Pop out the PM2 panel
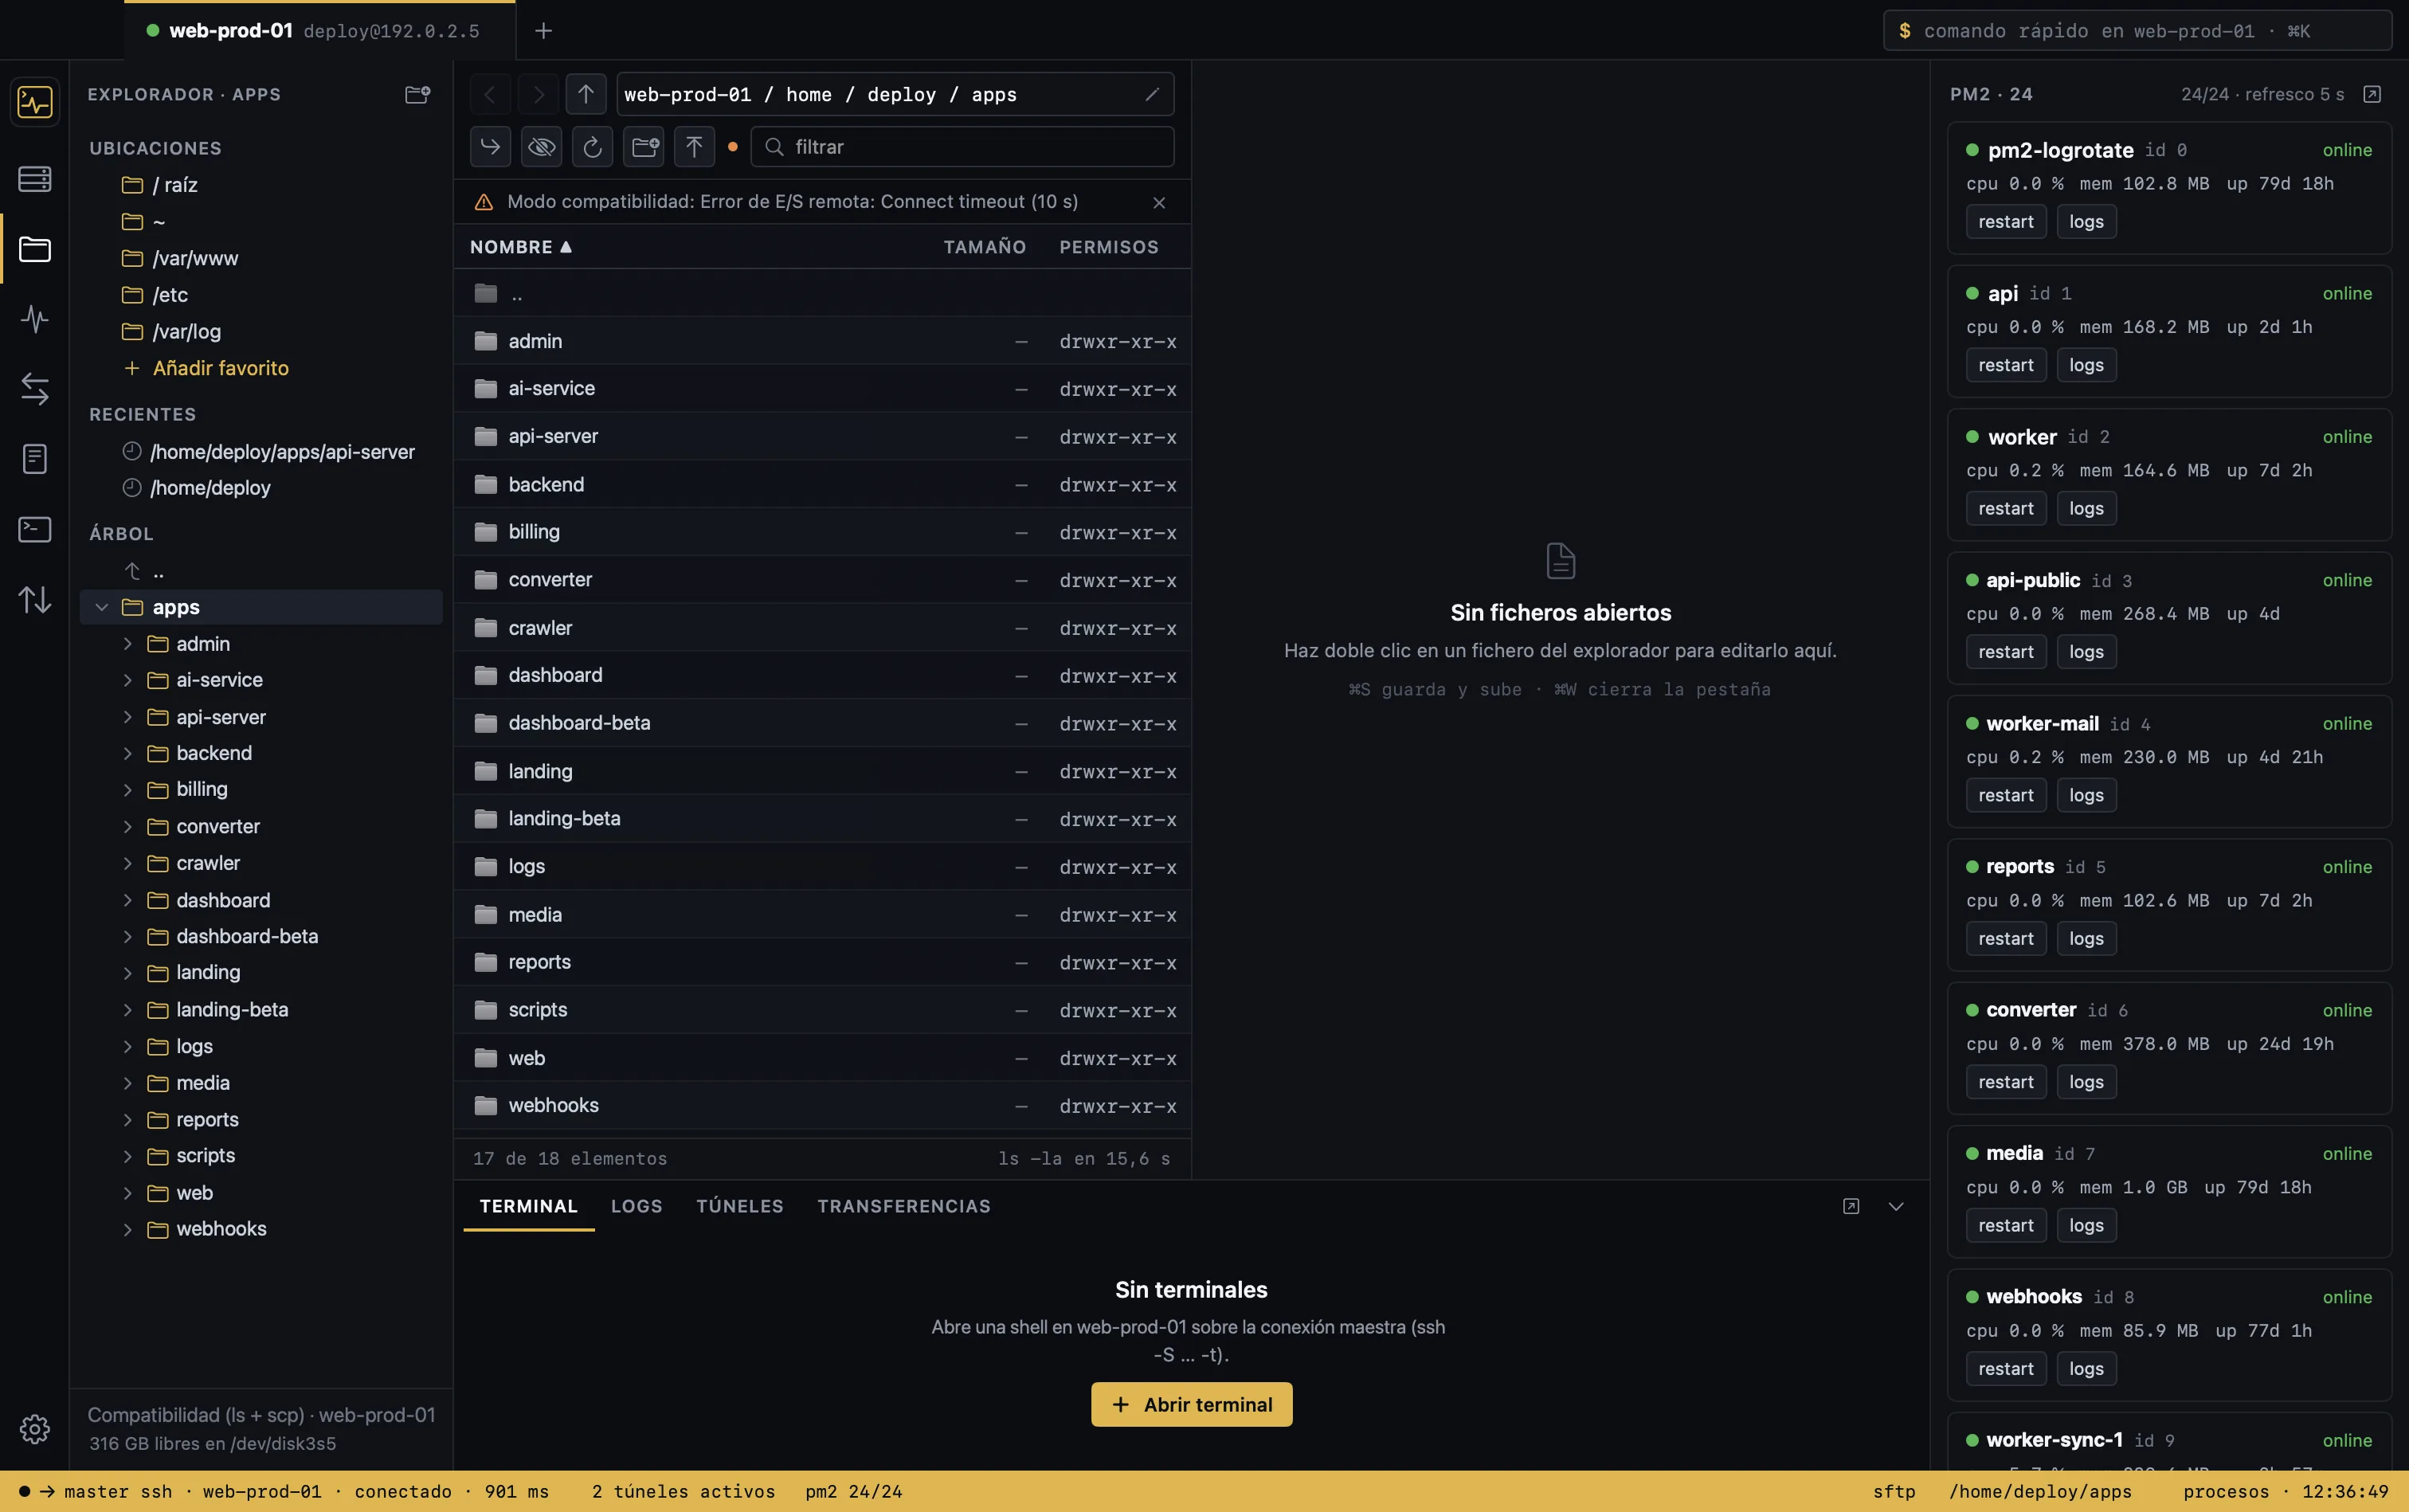The image size is (2409, 1512). click(2372, 94)
